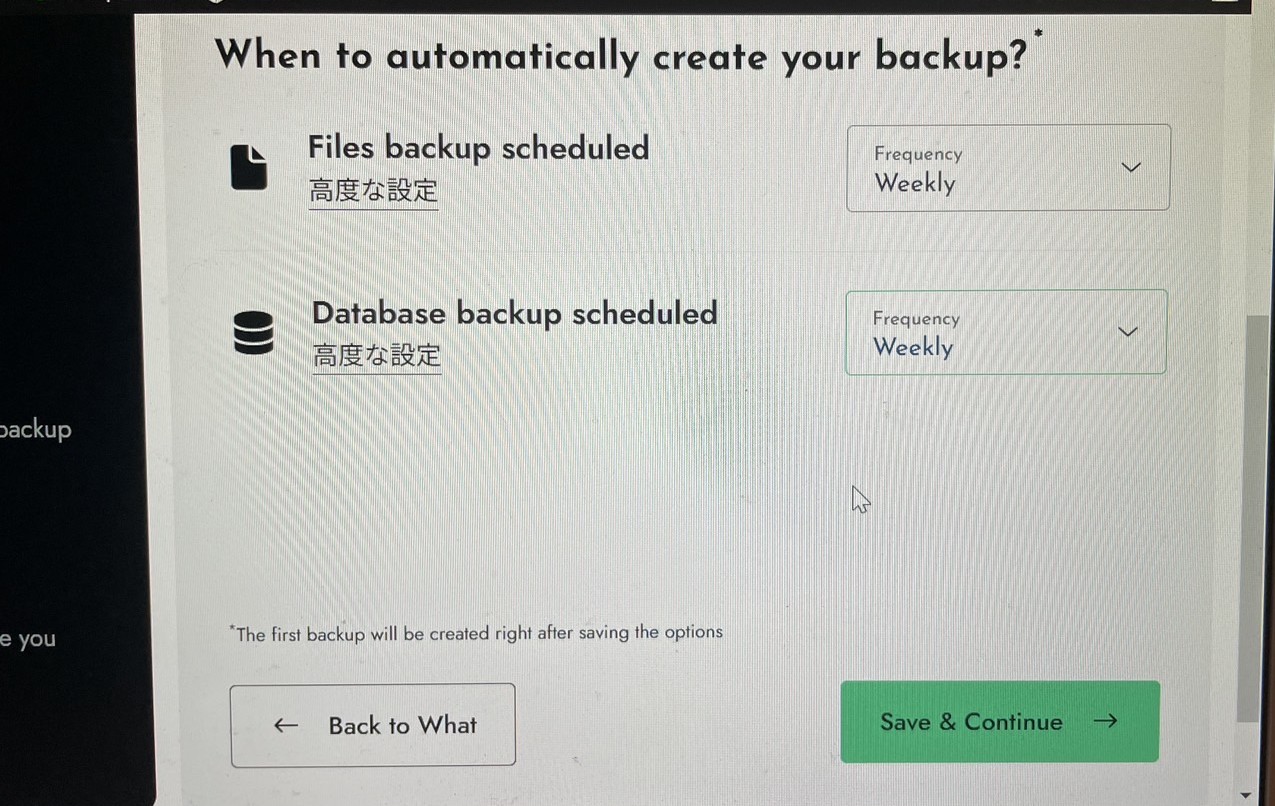This screenshot has width=1275, height=806.
Task: Select the Weekly value for Files backup frequency
Action: coord(914,183)
